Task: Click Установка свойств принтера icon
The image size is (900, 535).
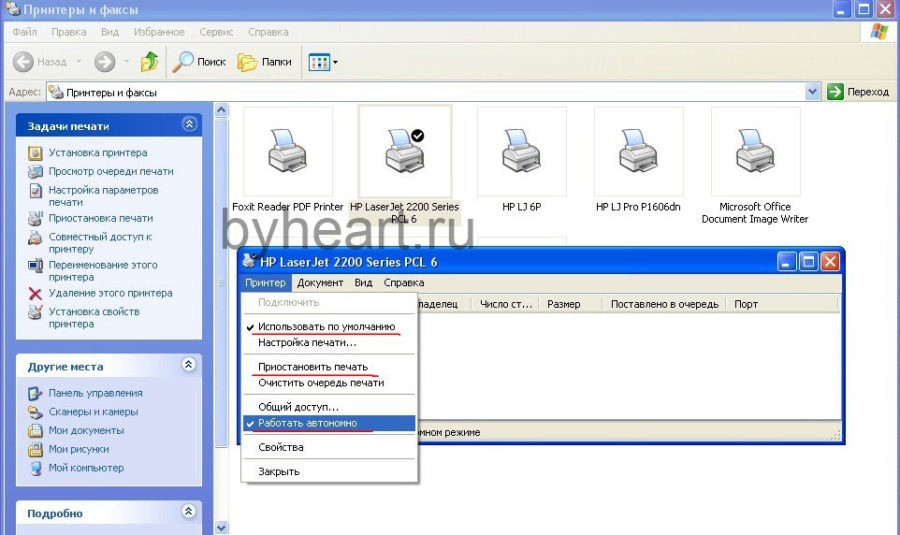Action: click(x=35, y=312)
